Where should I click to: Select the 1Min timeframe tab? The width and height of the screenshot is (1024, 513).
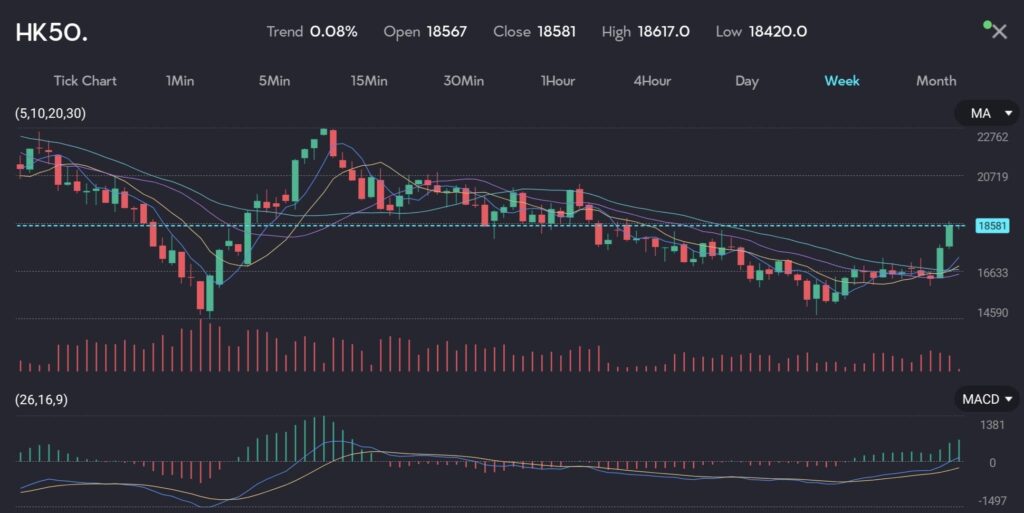pyautogui.click(x=180, y=81)
